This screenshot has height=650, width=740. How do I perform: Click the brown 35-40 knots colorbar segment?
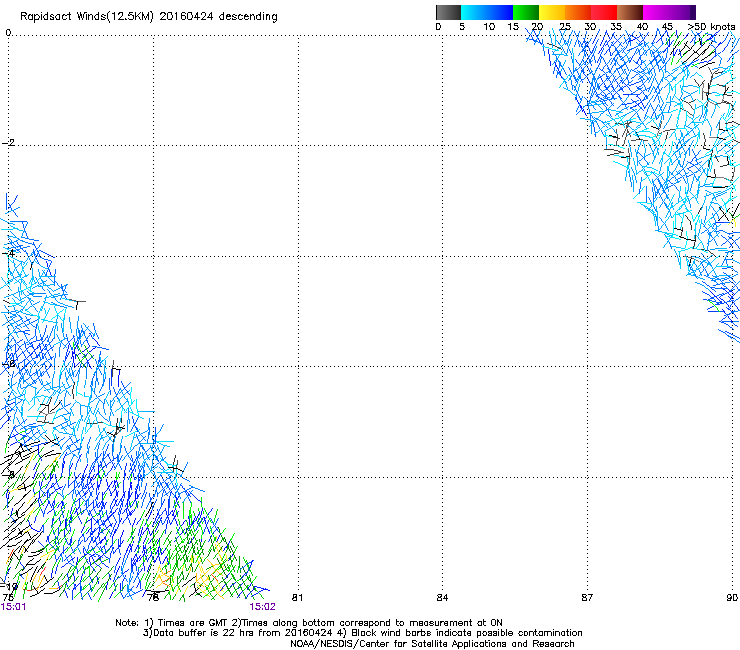(630, 12)
